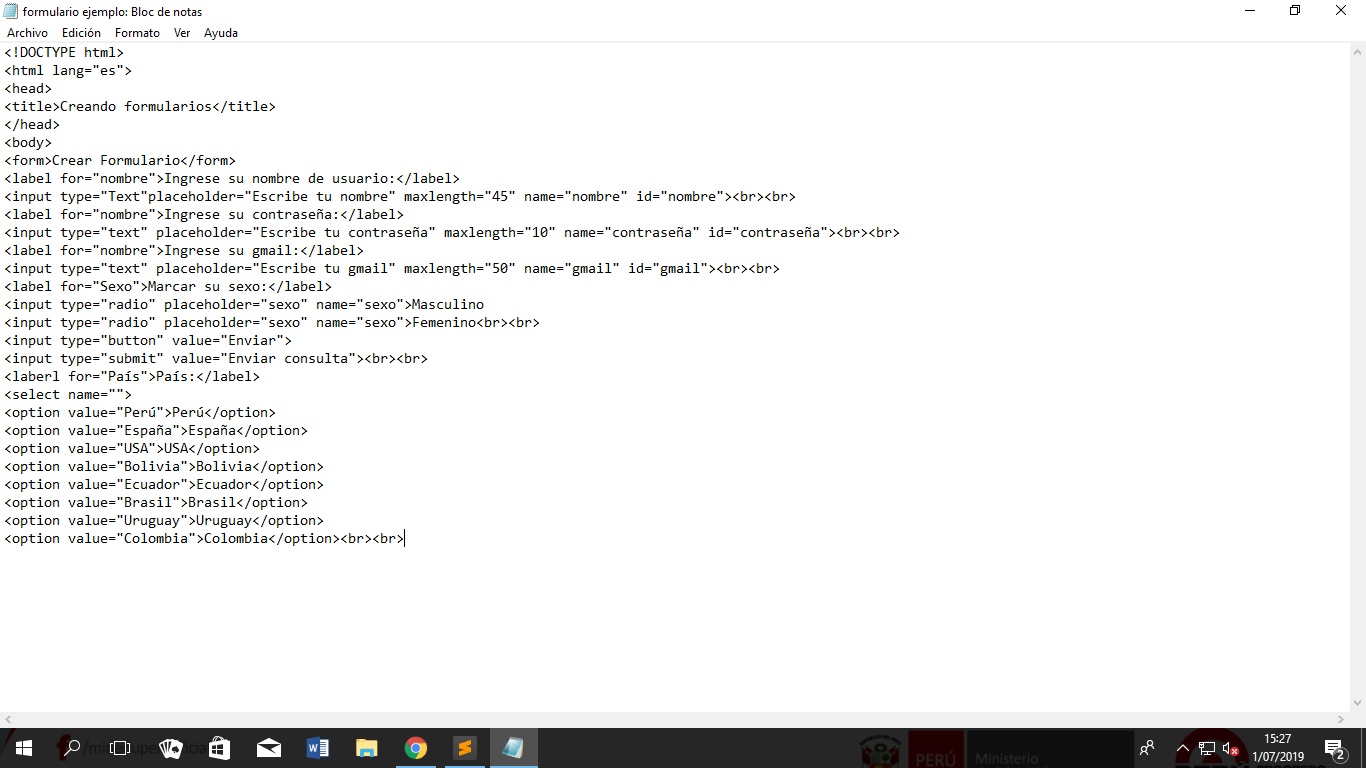
Task: Click the option line for Colombia
Action: (204, 538)
